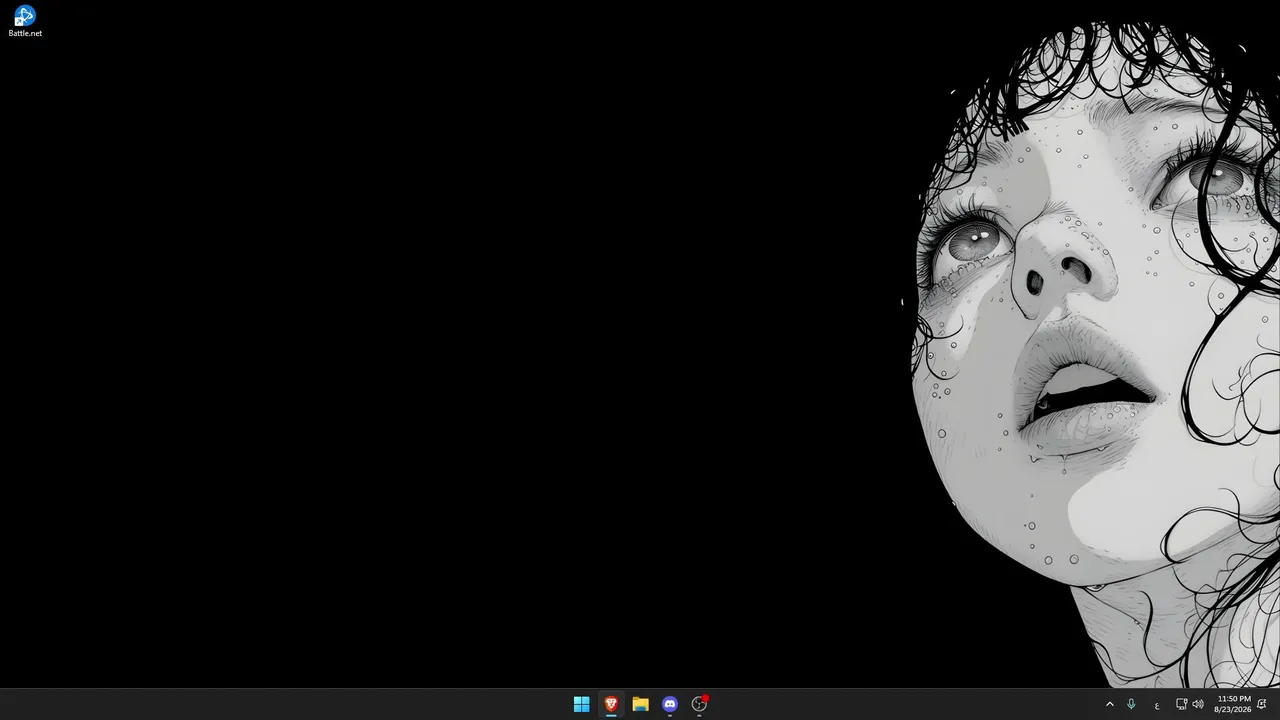Switch the input language indicator

1157,705
